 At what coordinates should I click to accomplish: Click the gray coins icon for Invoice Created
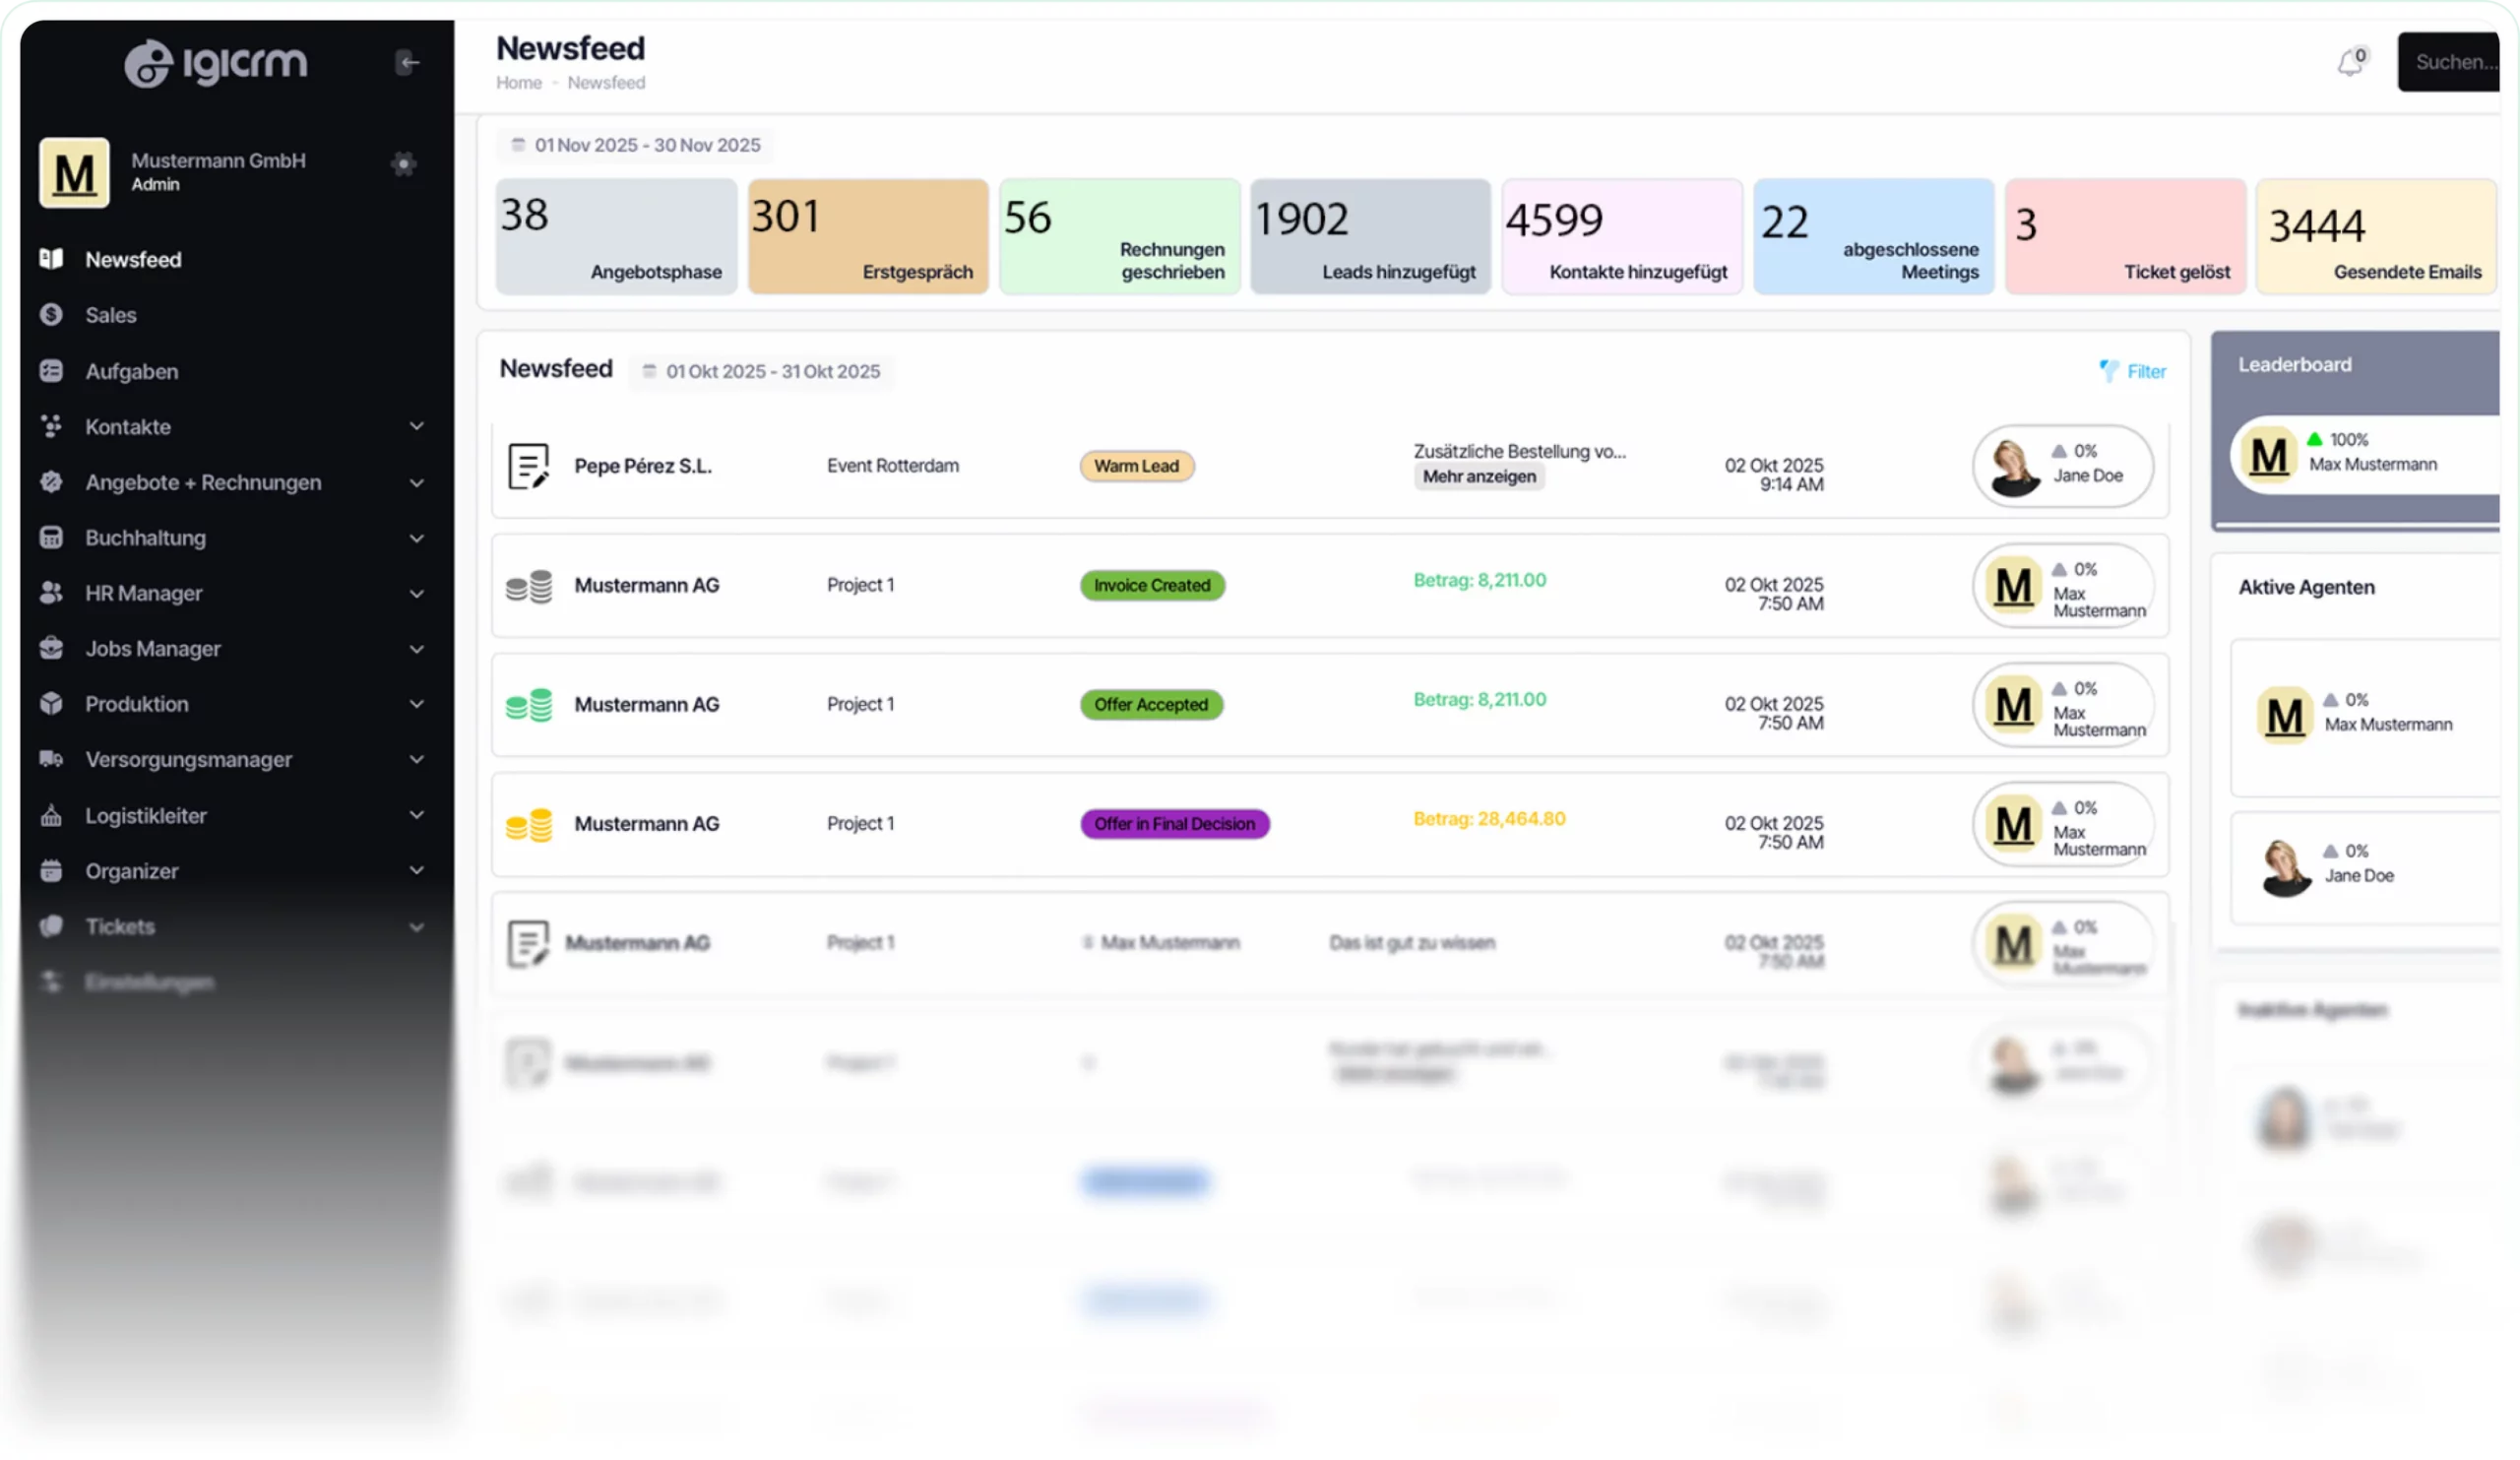click(528, 586)
